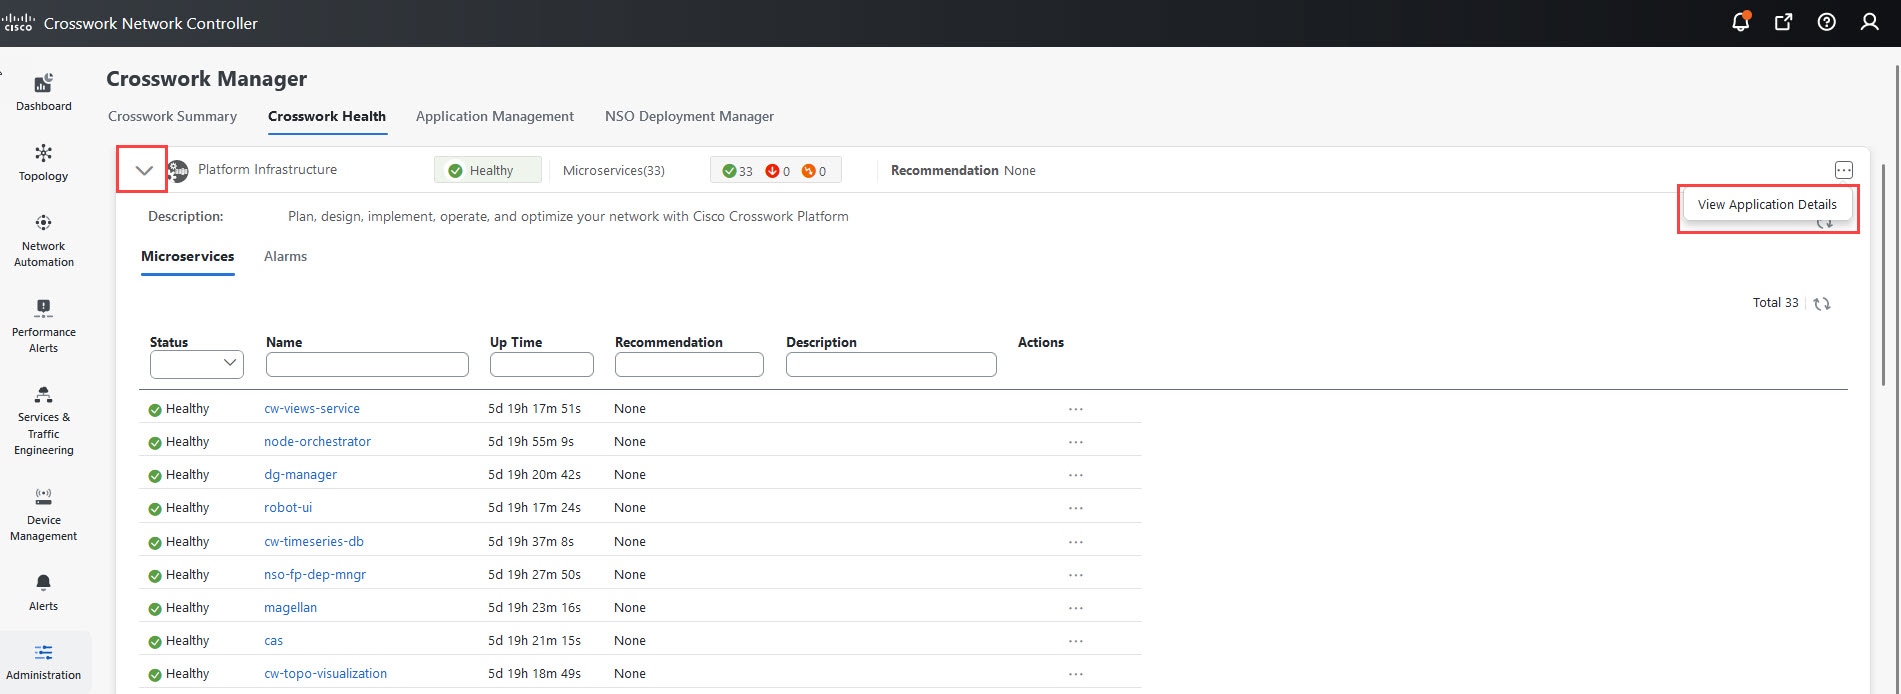Go to Dashboard in the sidebar
This screenshot has width=1901, height=694.
coord(44,93)
